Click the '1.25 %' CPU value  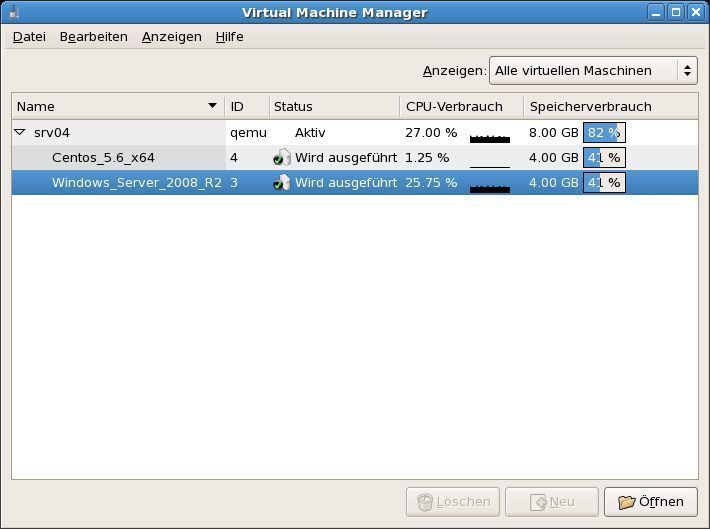click(x=427, y=158)
